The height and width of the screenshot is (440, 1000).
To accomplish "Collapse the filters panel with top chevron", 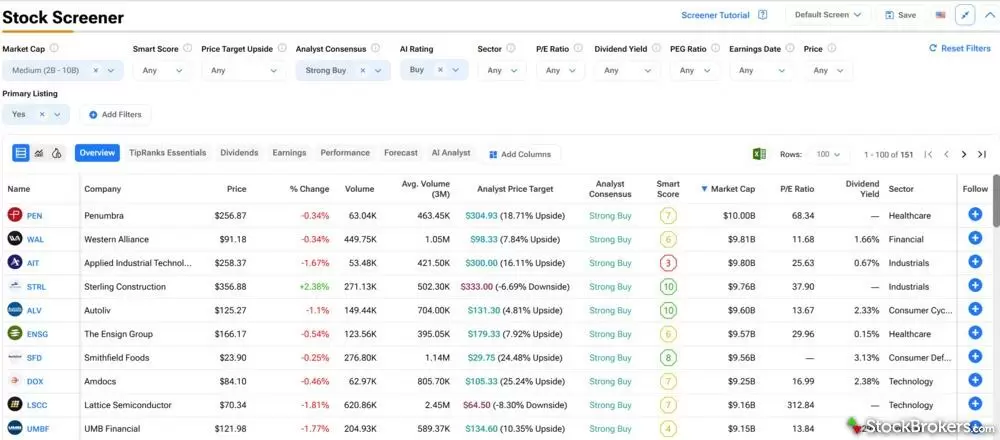I will (989, 15).
